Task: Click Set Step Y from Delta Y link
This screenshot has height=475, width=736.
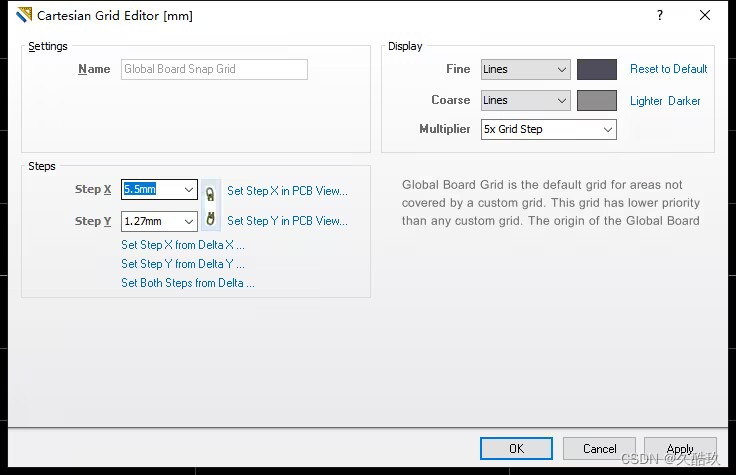Action: 183,264
